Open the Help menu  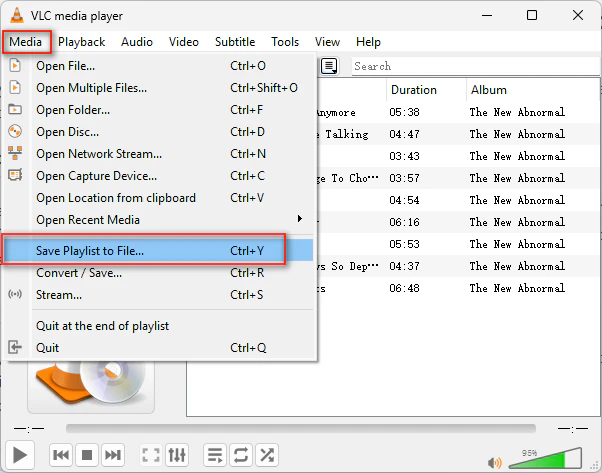pyautogui.click(x=368, y=41)
